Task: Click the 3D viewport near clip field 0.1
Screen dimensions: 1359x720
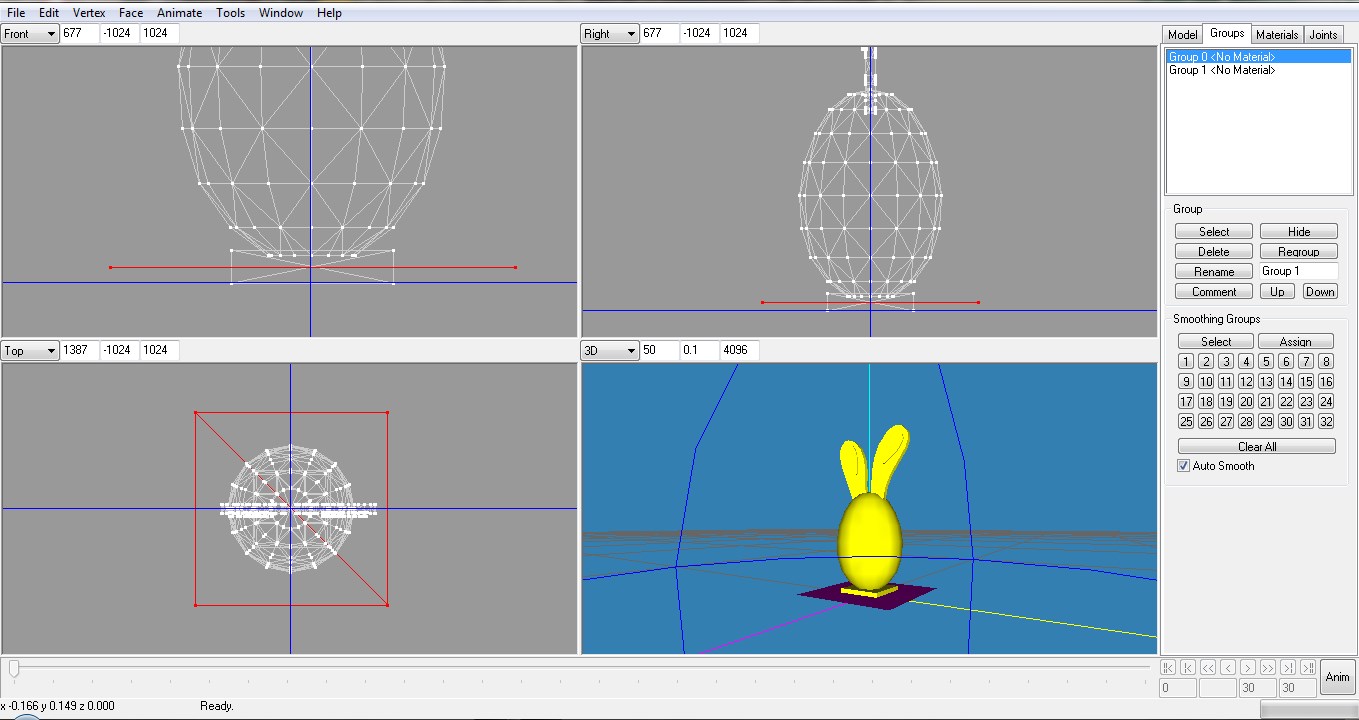Action: 699,350
